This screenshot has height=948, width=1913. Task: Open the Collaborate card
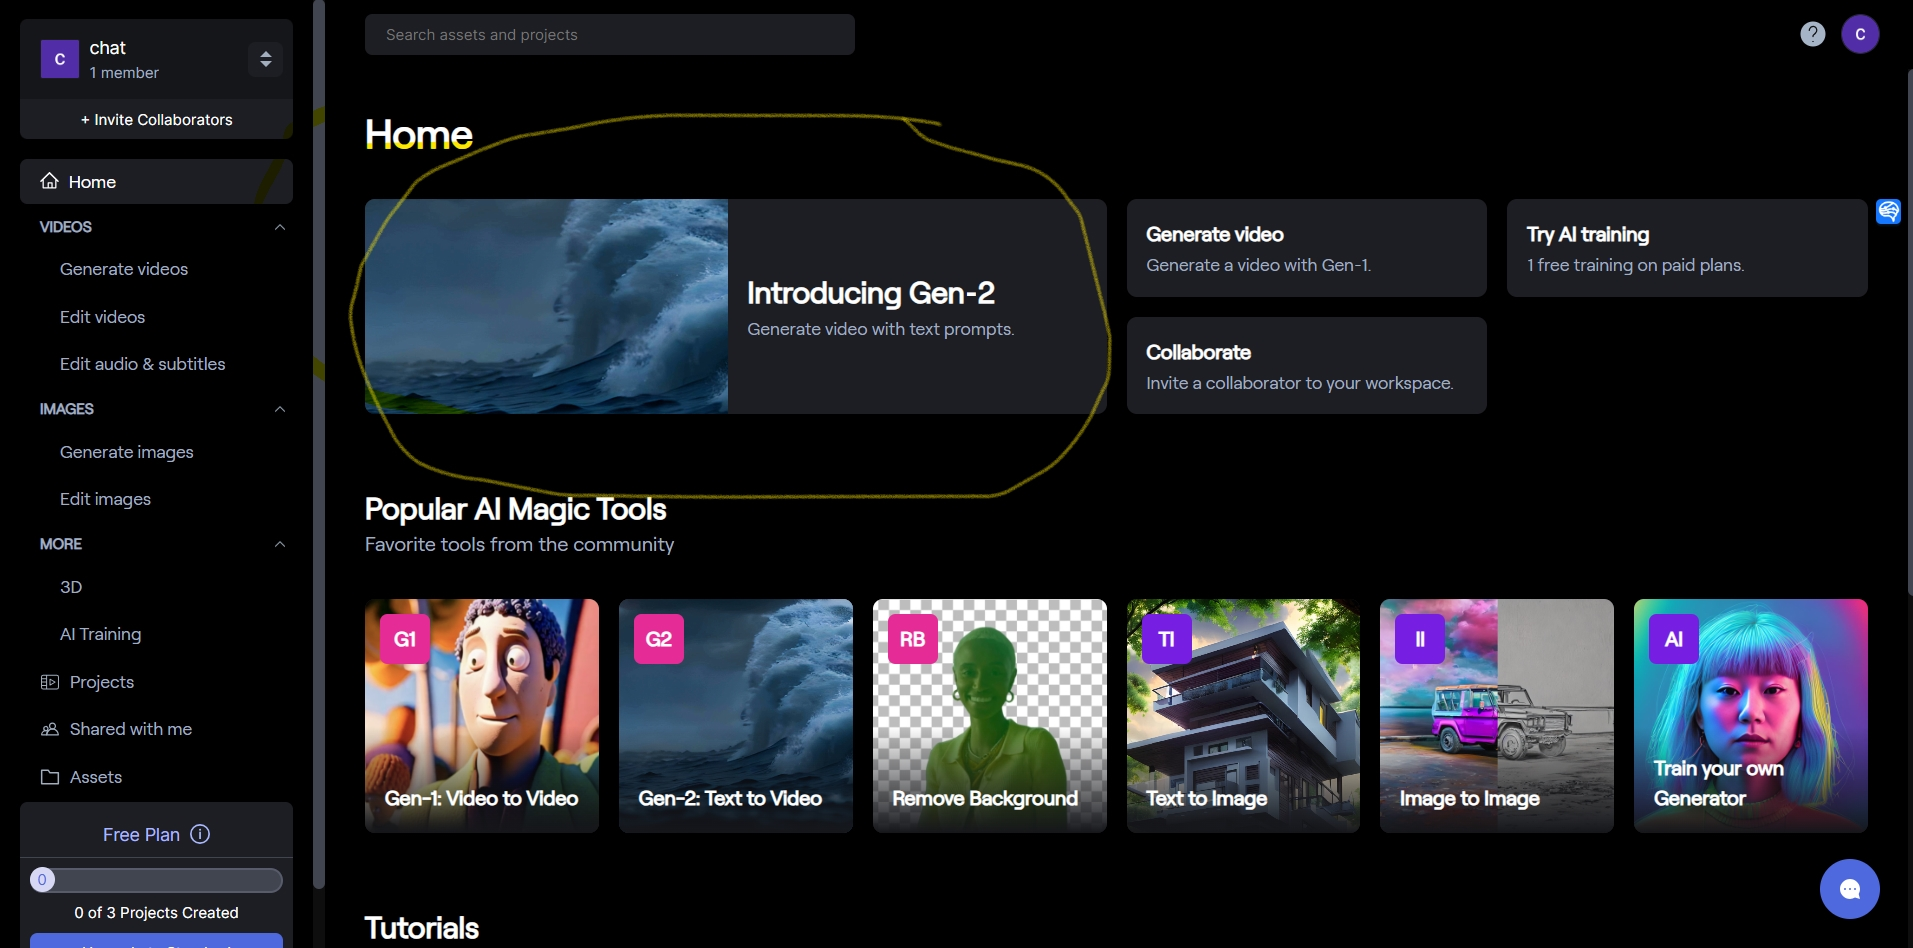pos(1306,366)
